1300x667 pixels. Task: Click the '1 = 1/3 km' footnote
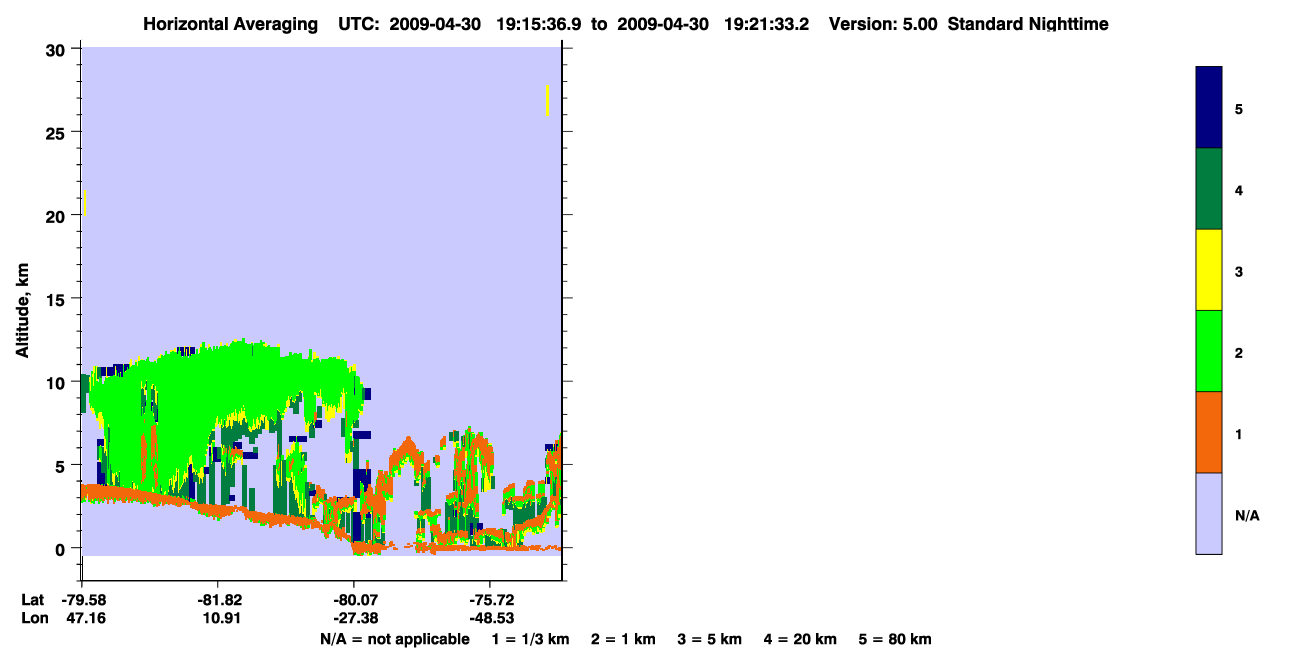(x=531, y=639)
